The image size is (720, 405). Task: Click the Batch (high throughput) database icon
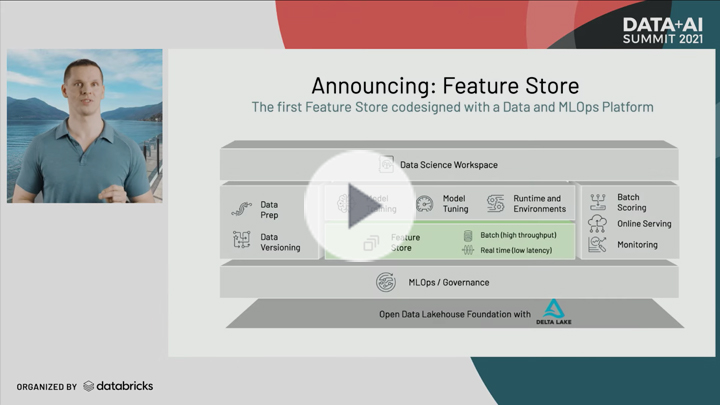(468, 236)
